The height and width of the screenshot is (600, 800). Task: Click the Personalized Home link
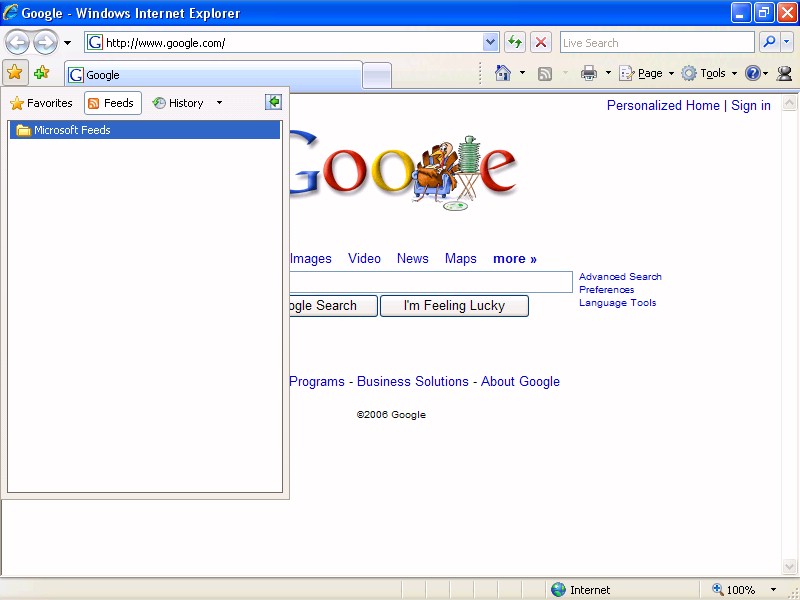(663, 106)
